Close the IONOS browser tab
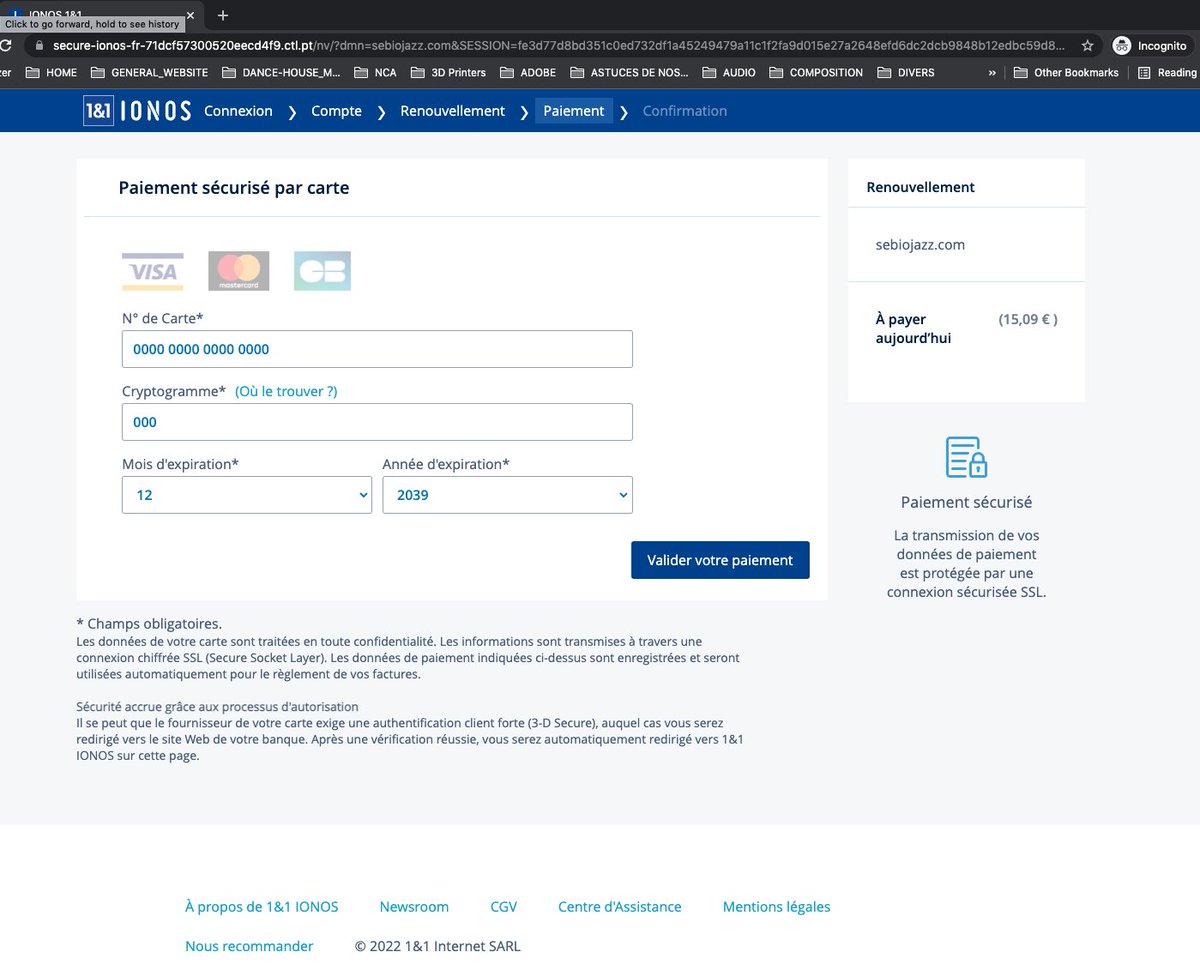This screenshot has height=976, width=1200. (190, 15)
